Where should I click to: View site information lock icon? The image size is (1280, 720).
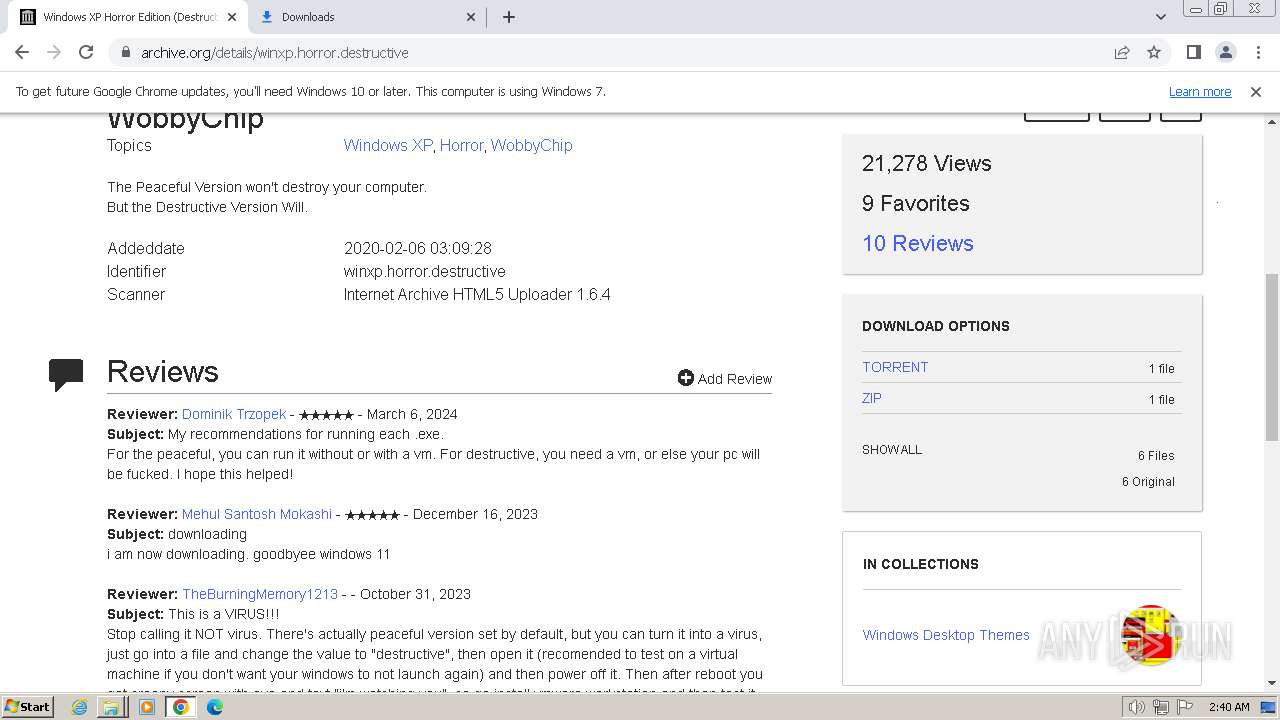pos(125,52)
